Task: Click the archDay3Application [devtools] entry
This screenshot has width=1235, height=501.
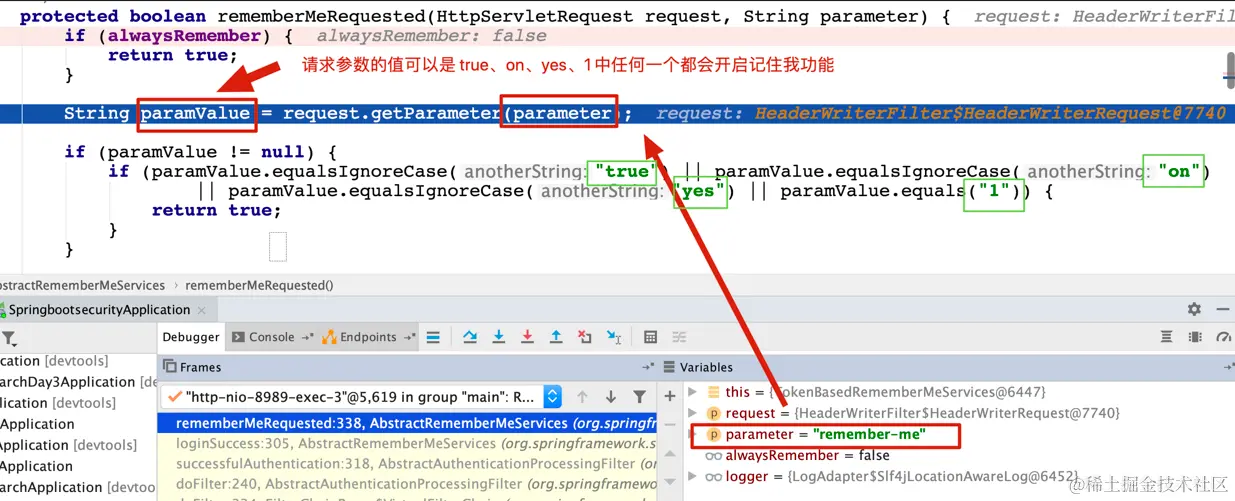Action: click(x=79, y=382)
